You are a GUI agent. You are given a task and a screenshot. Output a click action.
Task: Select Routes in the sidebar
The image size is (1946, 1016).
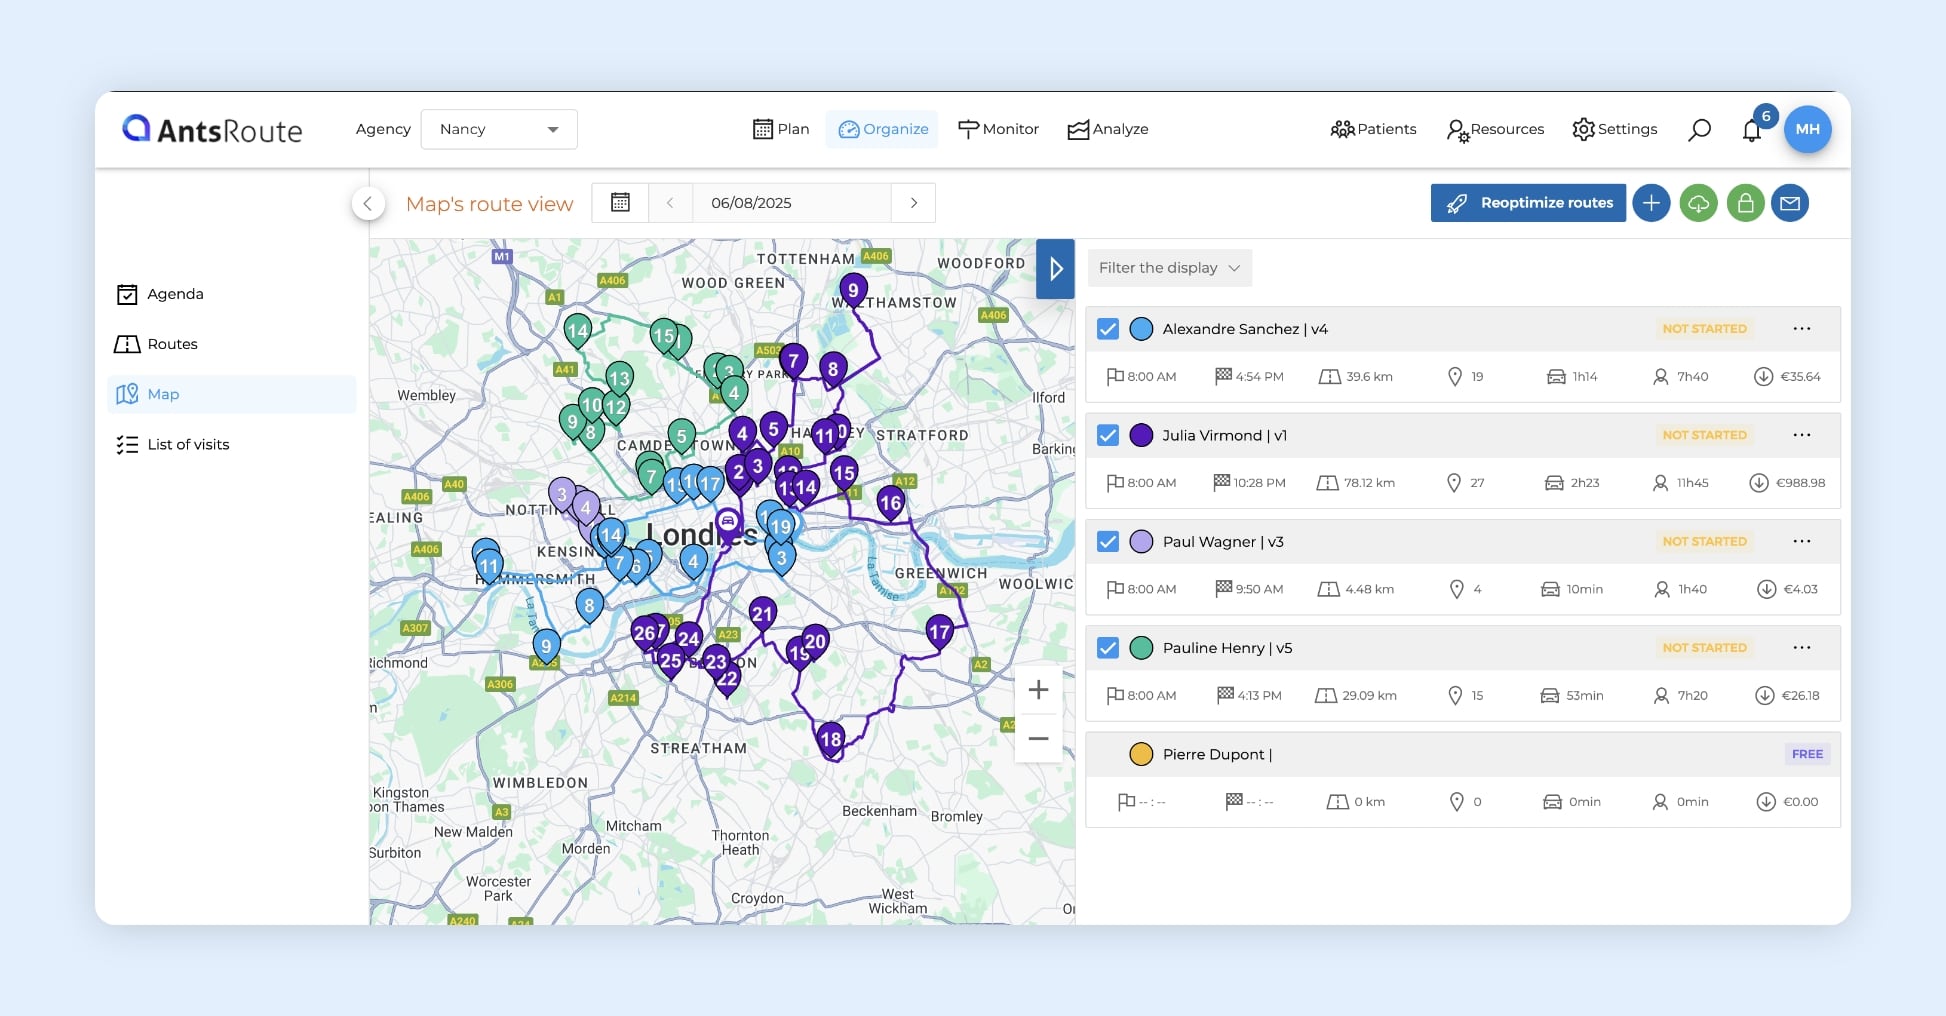[x=232, y=344]
